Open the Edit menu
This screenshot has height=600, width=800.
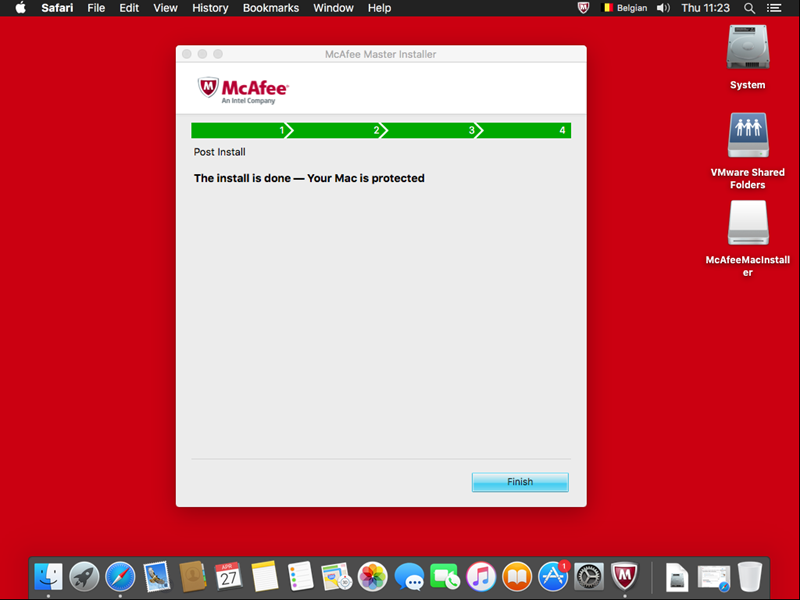pyautogui.click(x=129, y=8)
